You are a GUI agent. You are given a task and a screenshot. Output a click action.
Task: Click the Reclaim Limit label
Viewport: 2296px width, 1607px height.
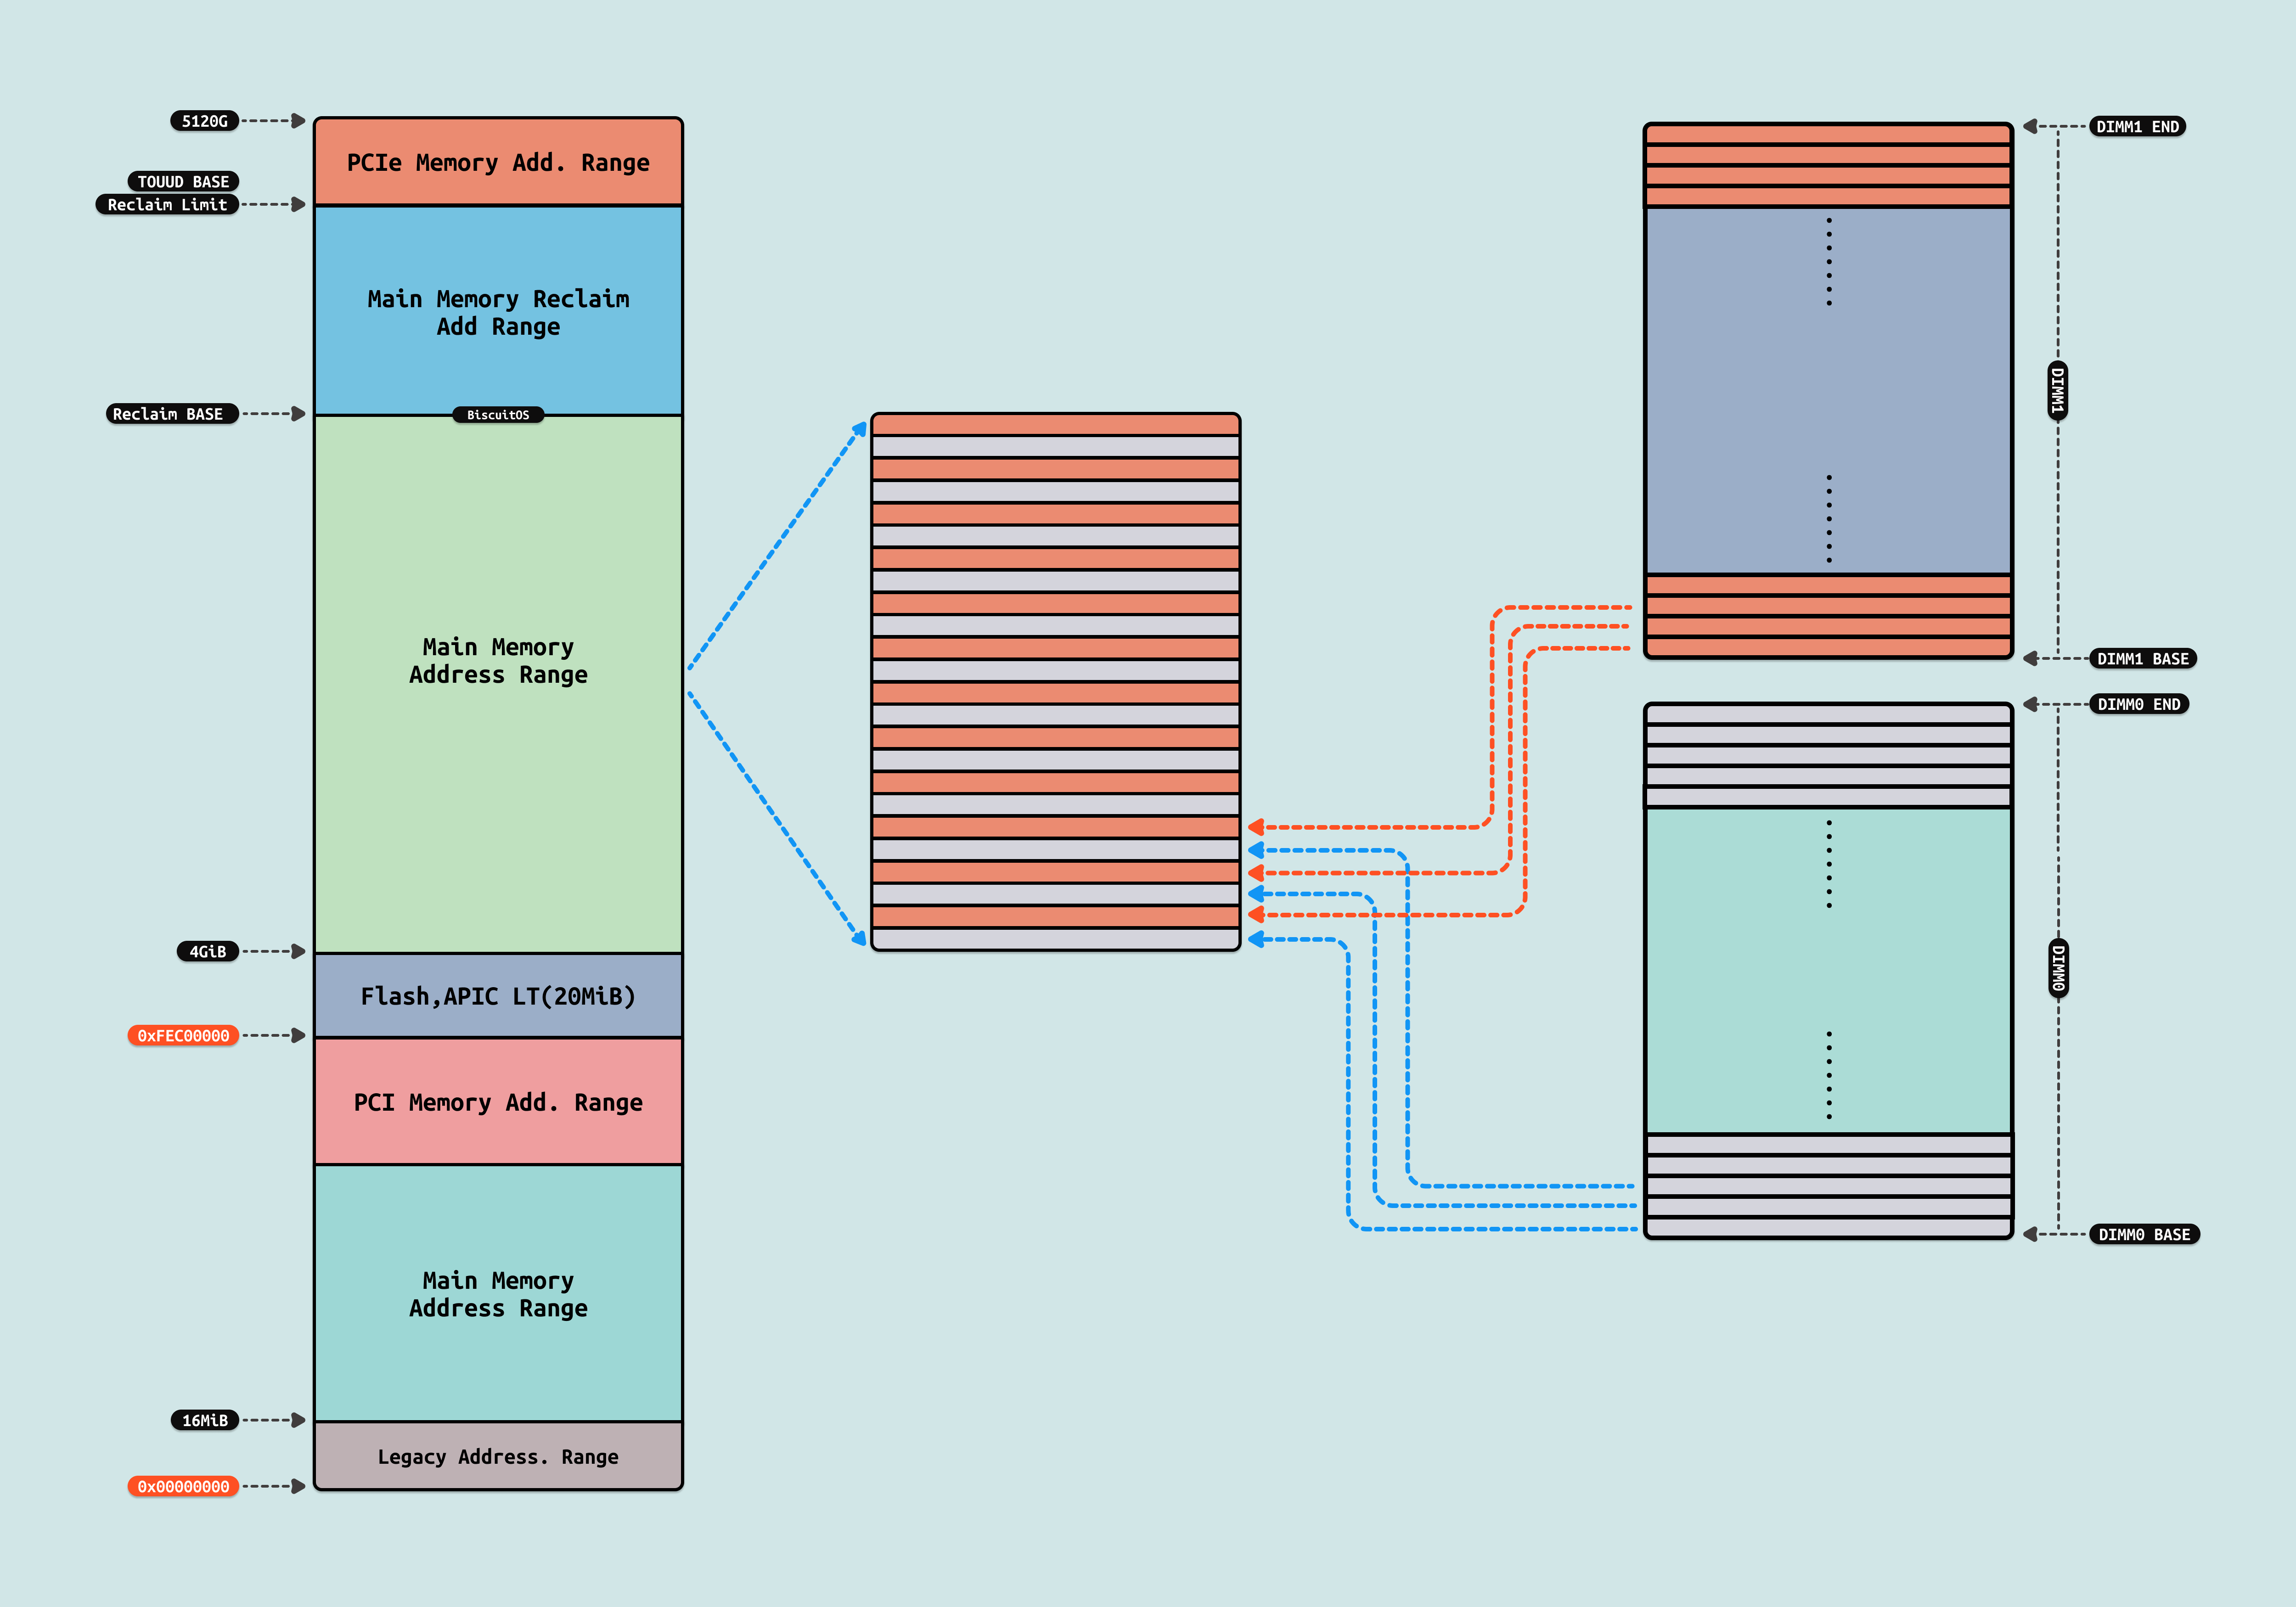(167, 204)
